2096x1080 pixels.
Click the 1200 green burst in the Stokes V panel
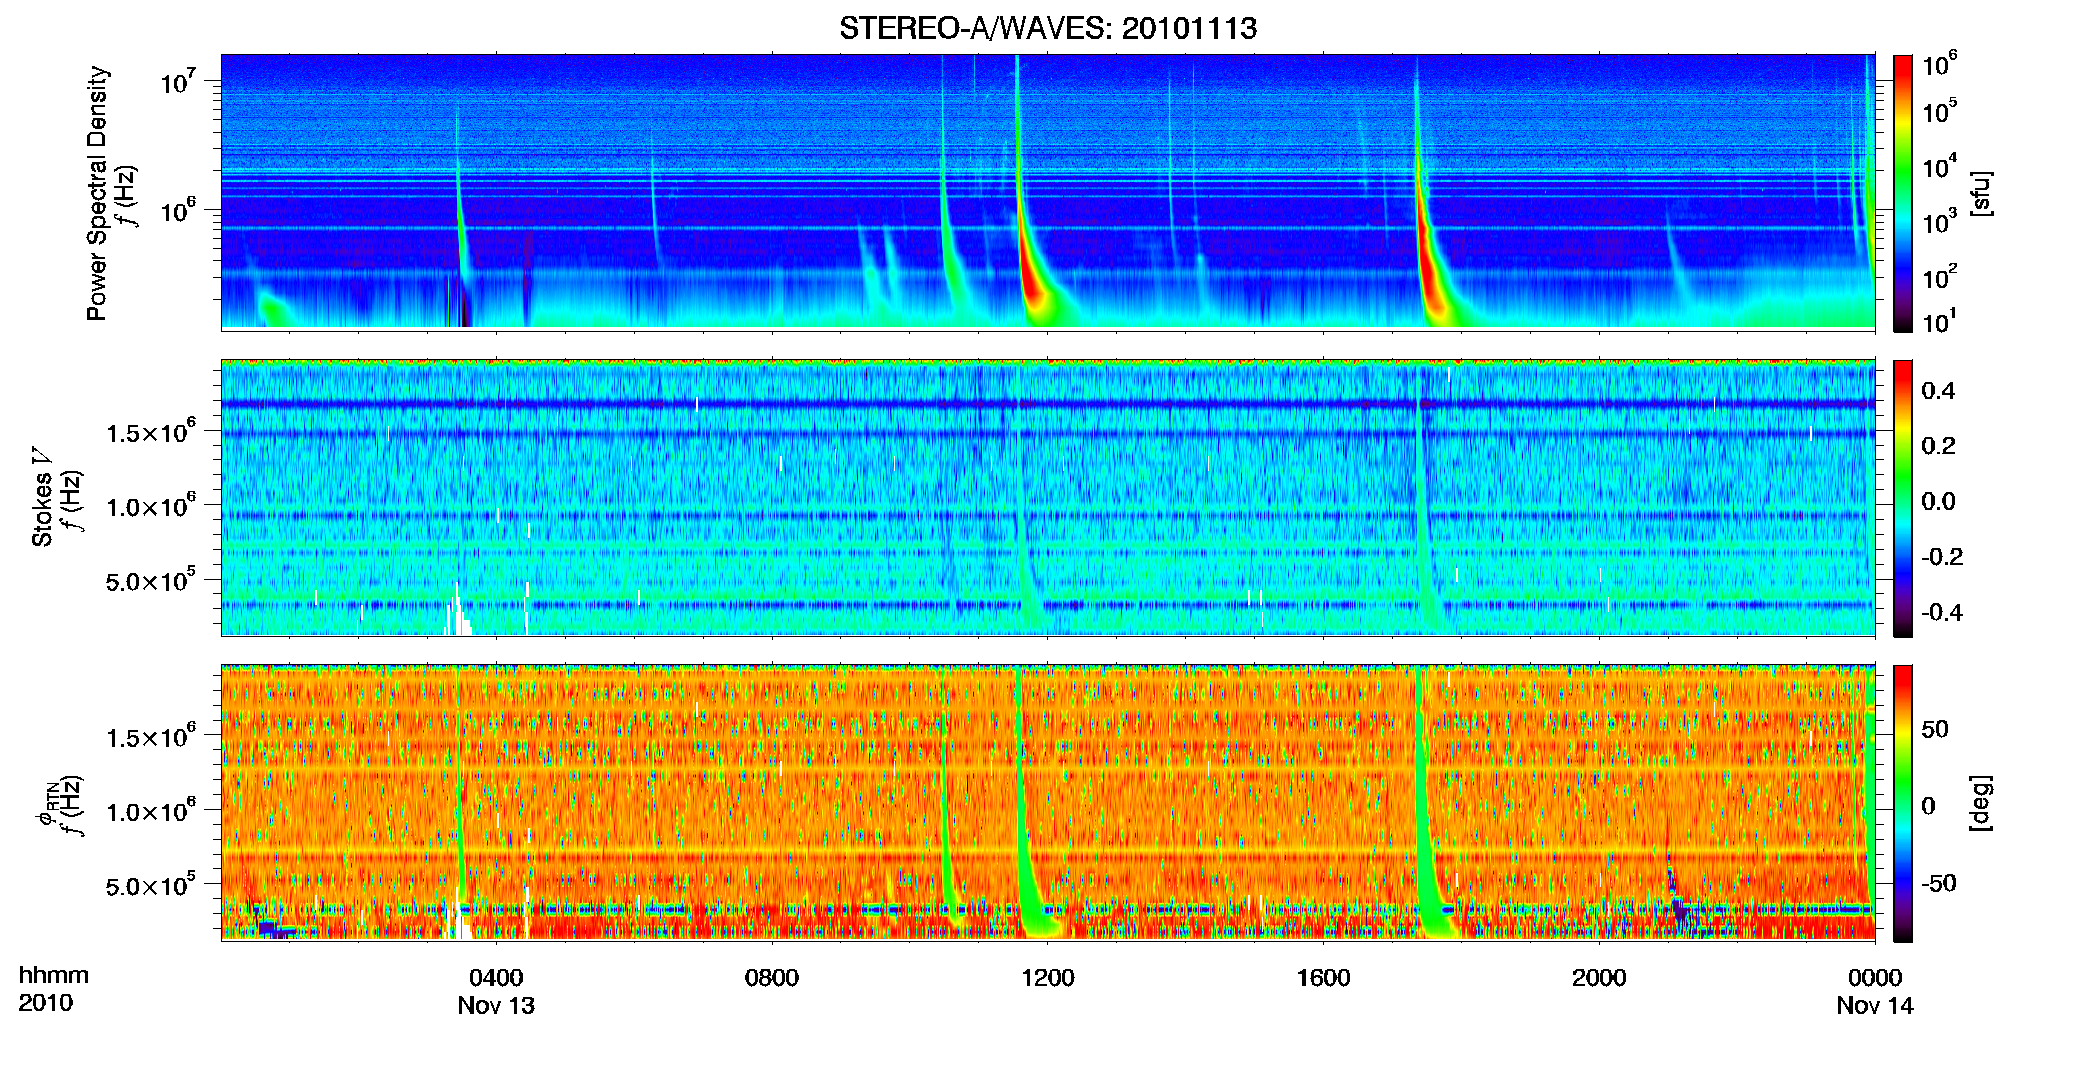tap(1027, 560)
